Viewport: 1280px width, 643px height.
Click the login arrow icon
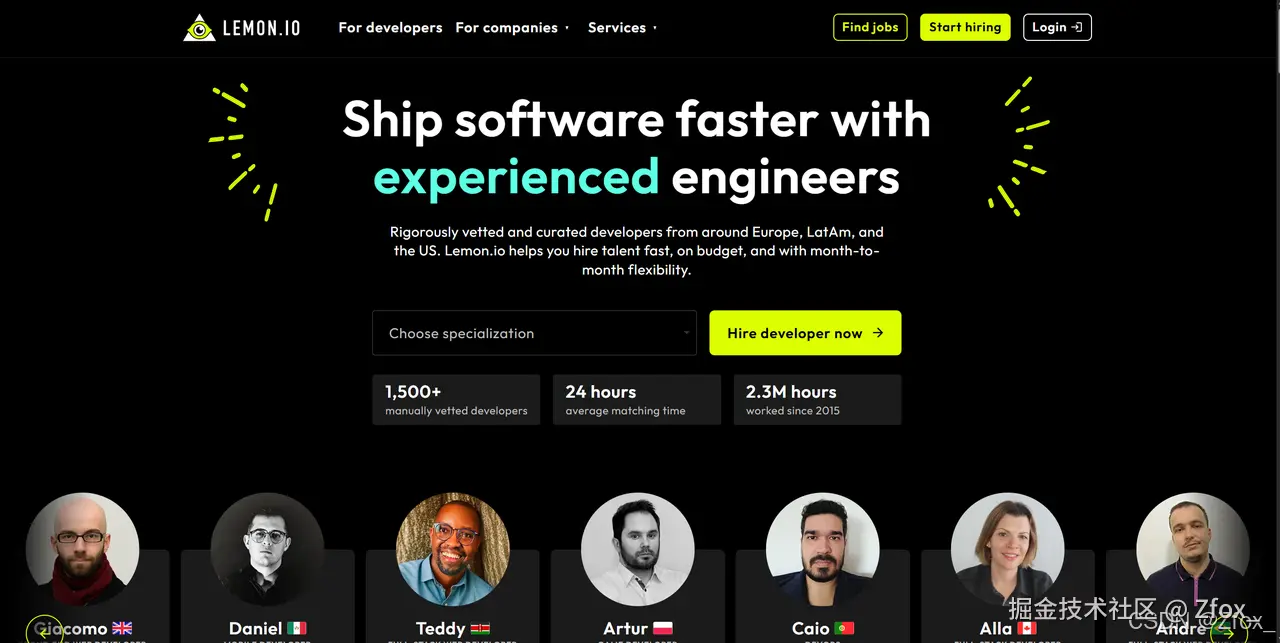(x=1076, y=27)
